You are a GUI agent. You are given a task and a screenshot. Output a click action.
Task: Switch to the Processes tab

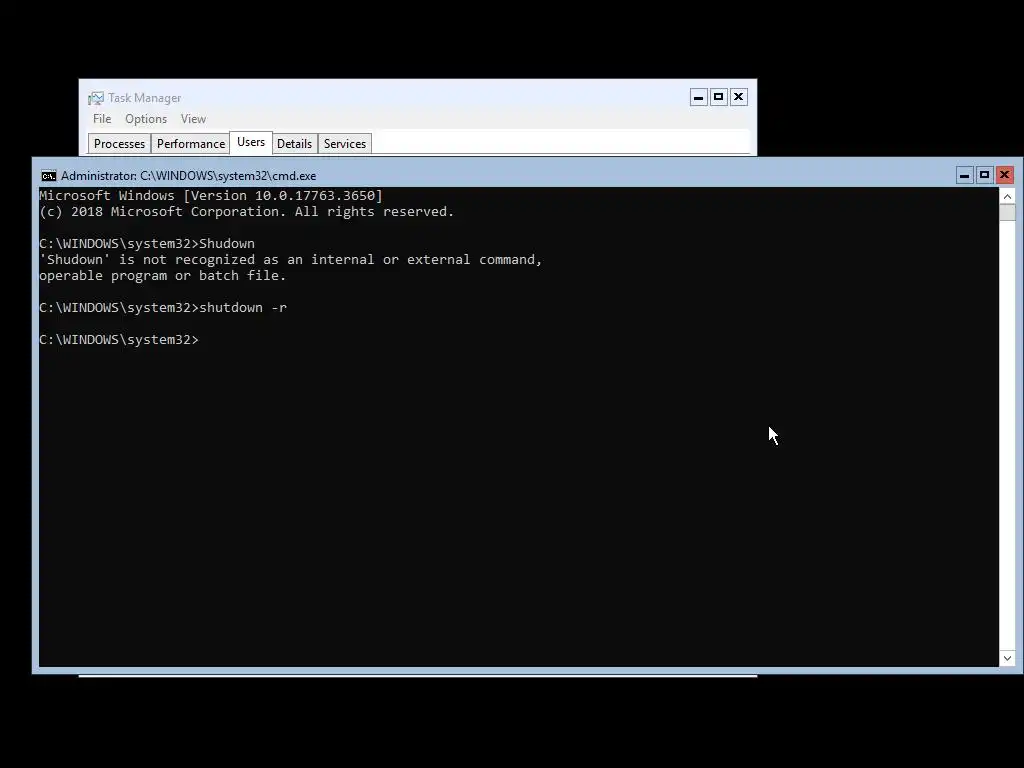[x=120, y=144]
